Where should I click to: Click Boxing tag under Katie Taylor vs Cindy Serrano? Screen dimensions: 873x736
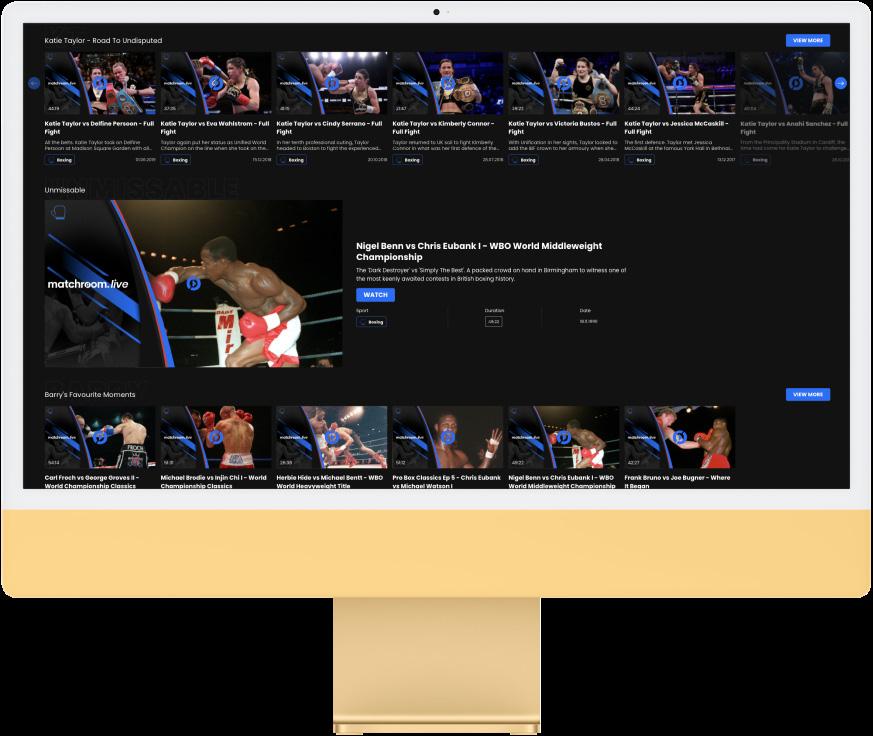click(292, 160)
